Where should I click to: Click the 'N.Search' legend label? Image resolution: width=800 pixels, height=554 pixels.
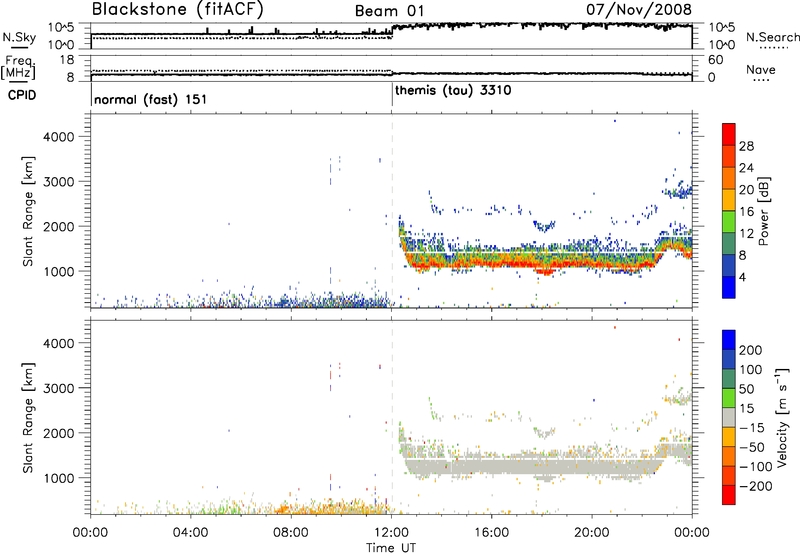click(772, 37)
